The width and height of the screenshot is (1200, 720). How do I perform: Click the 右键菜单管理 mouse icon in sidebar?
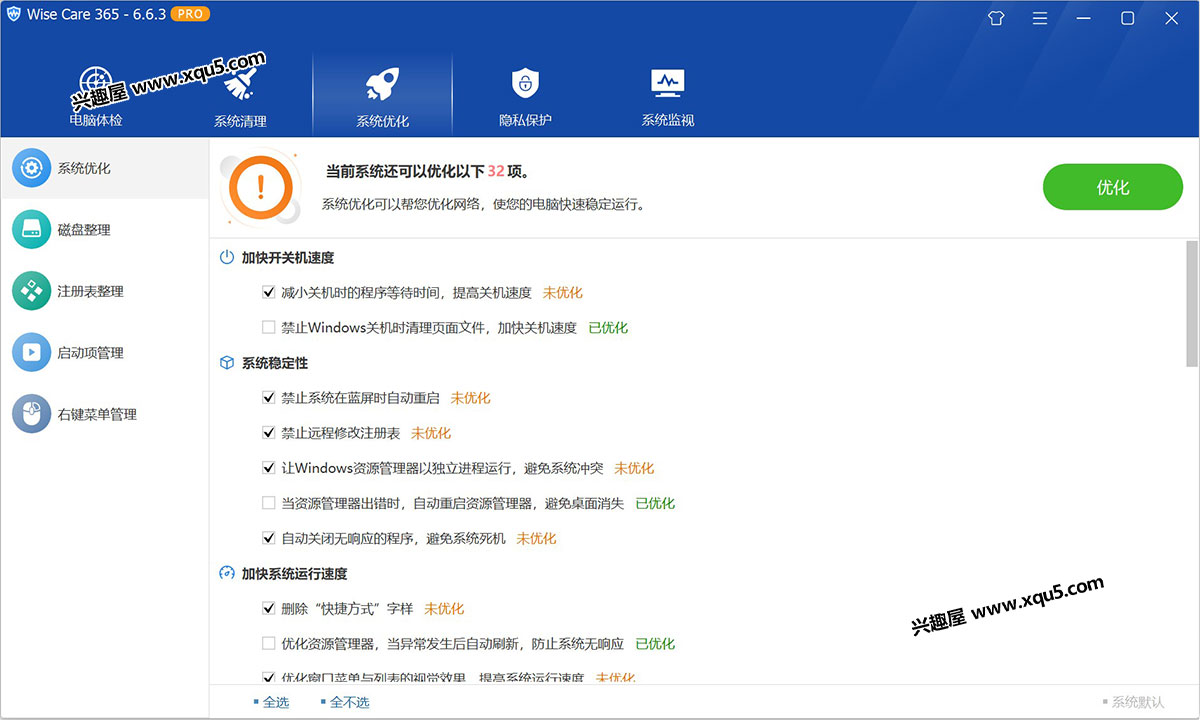31,414
